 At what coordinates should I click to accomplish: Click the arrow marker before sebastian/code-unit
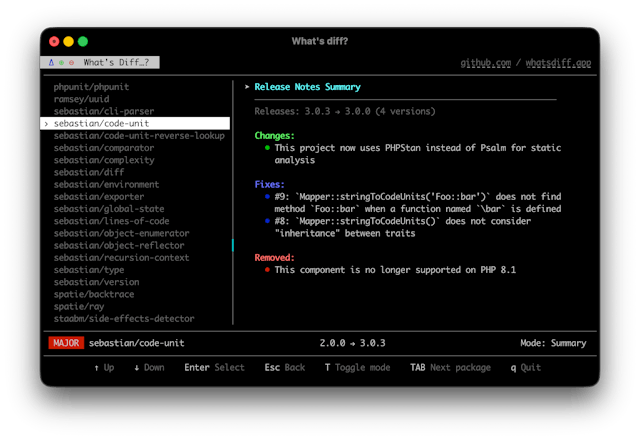46,123
